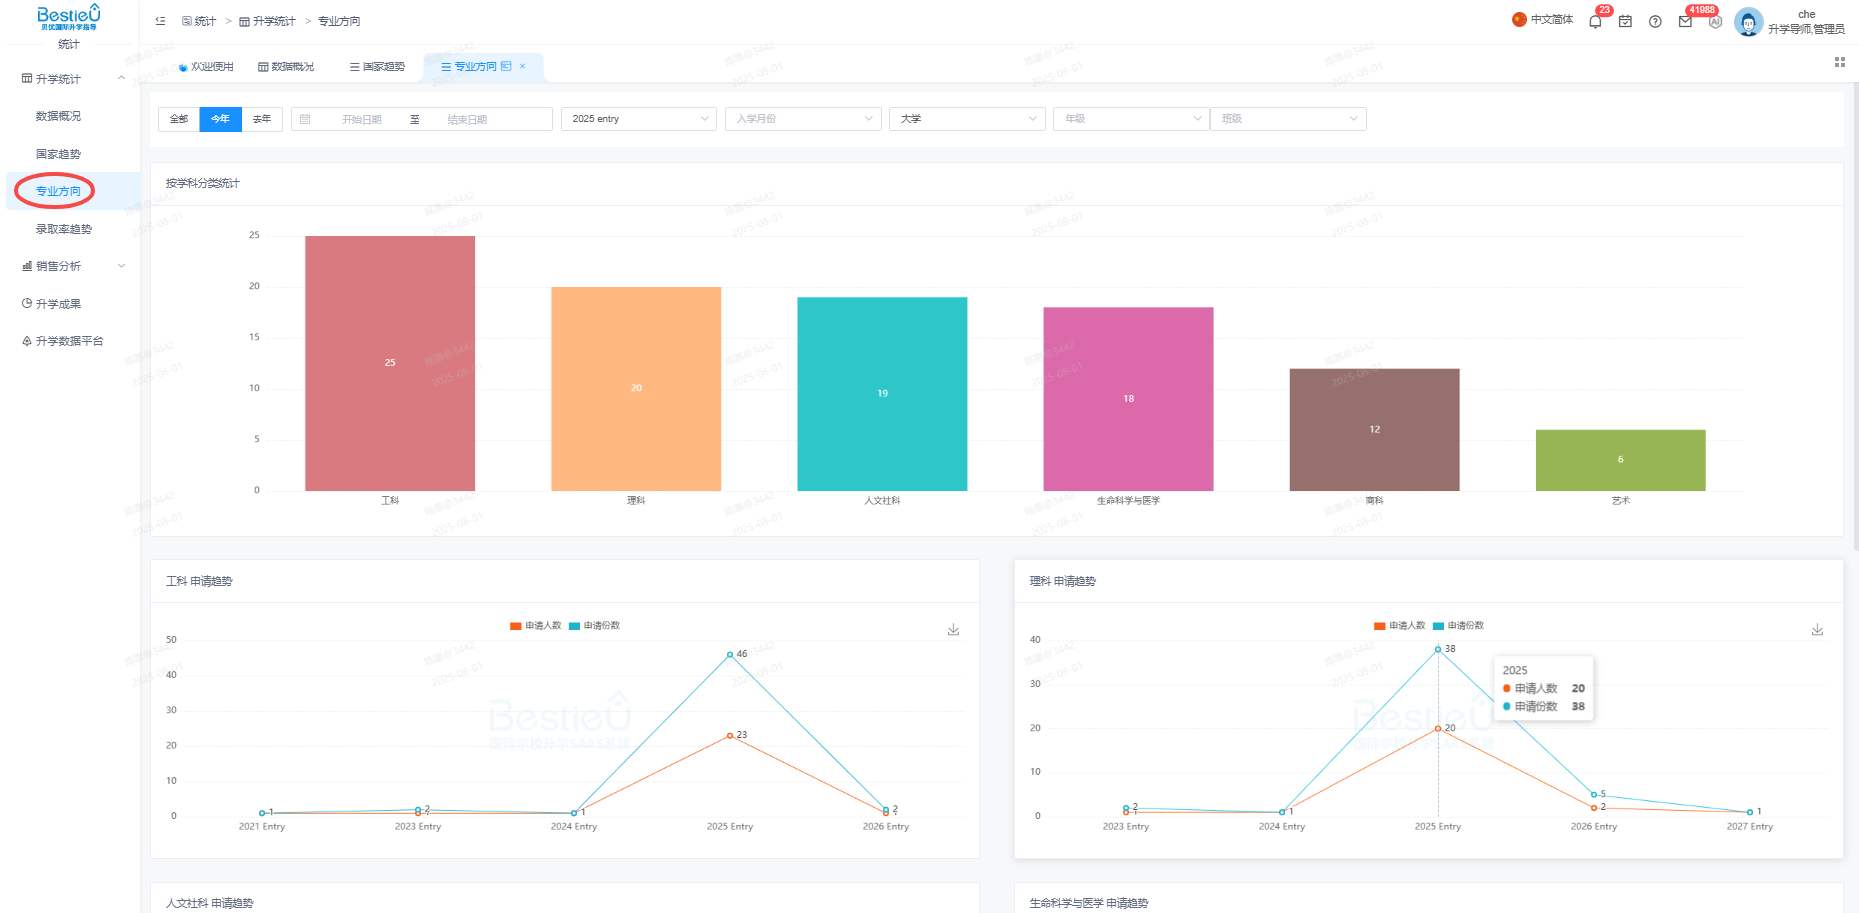Viewport: 1859px width, 913px height.
Task: Click the 开始日期 date input
Action: coord(361,119)
